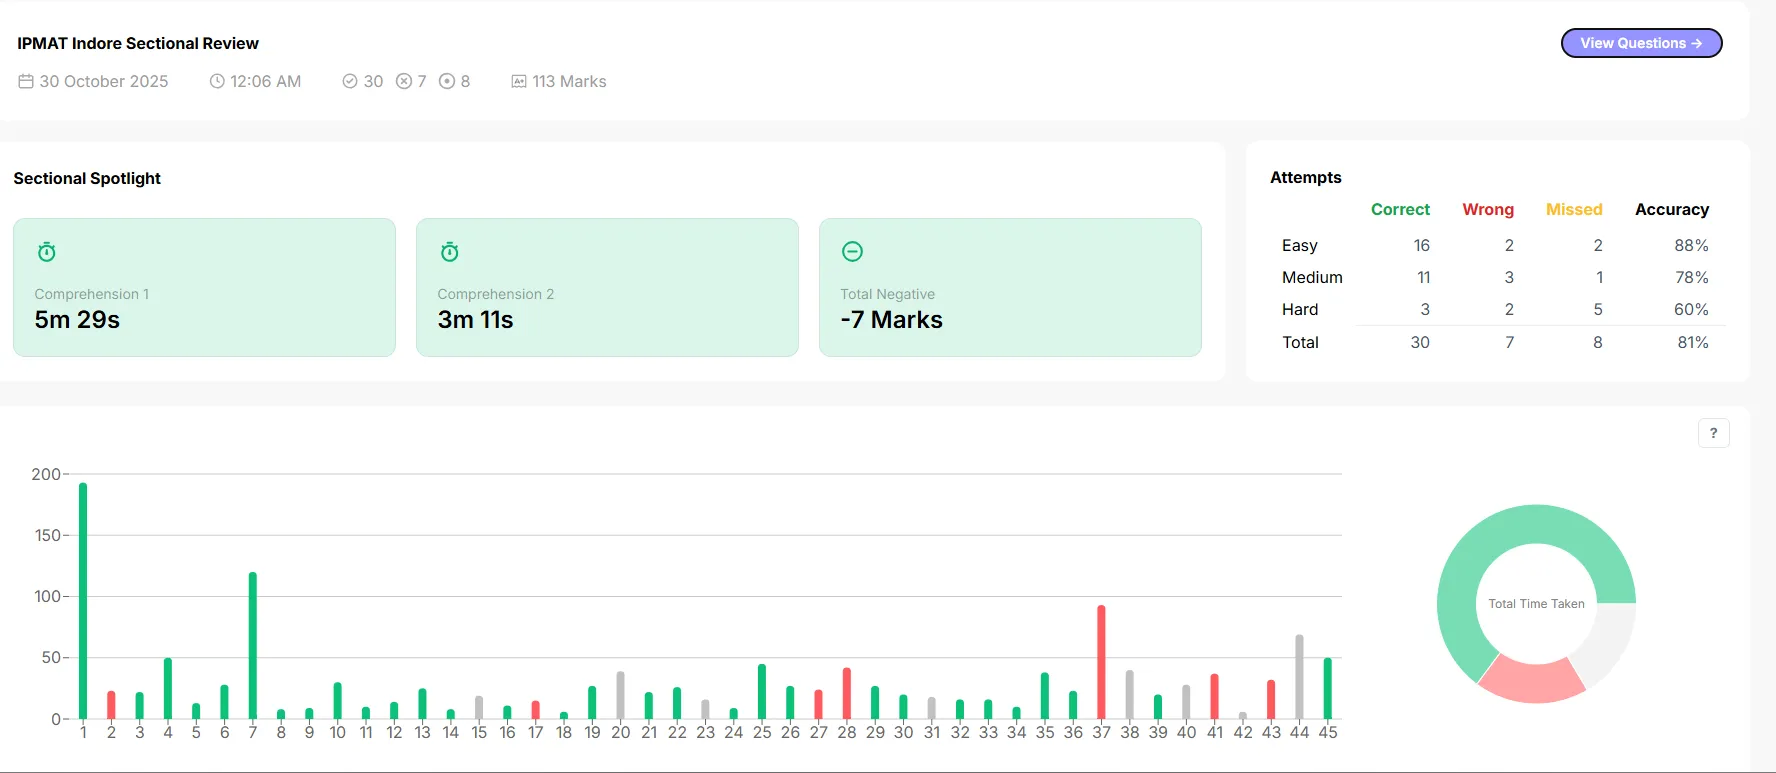The width and height of the screenshot is (1776, 773).
Task: Click the Missed column header
Action: click(1574, 209)
